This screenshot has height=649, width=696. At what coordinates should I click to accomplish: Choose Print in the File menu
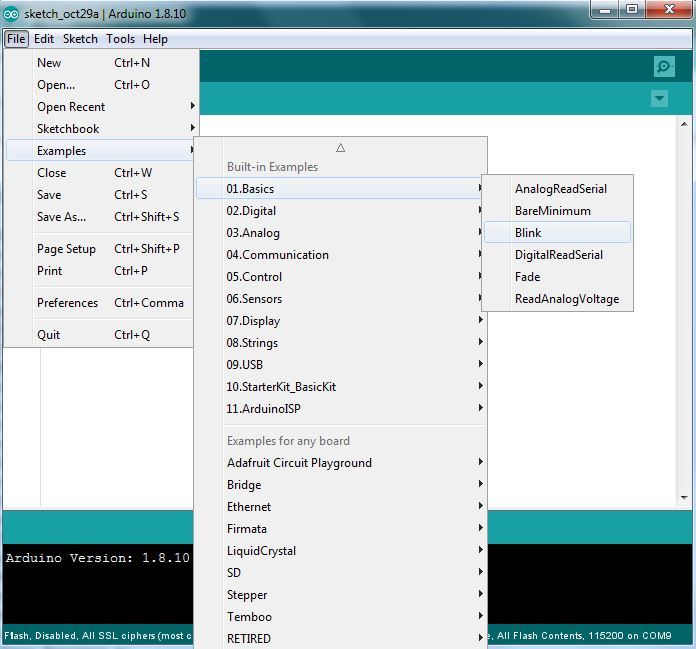click(x=100, y=271)
